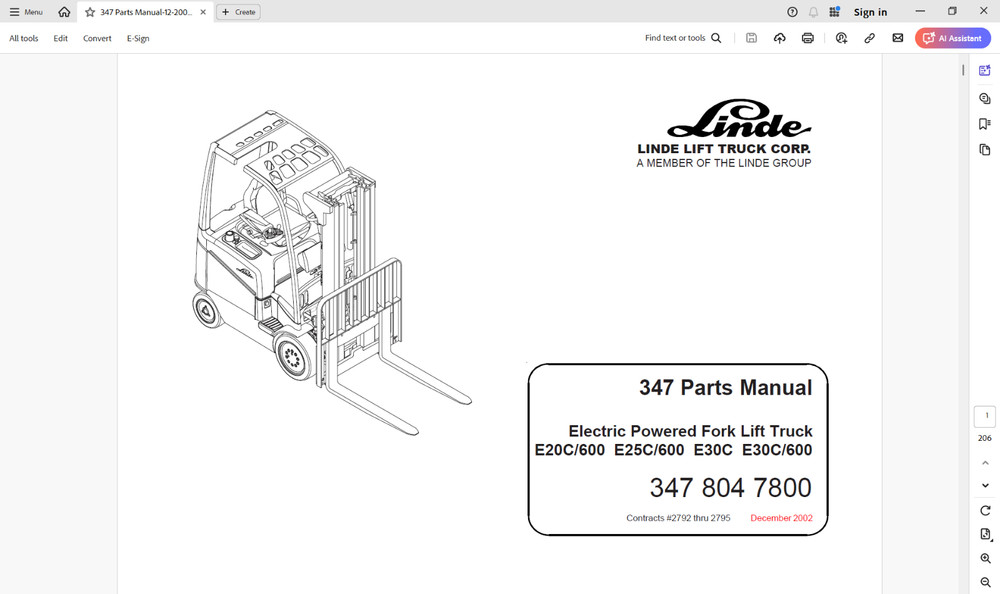Click 'Electric Powered Fork Lift Truck' text
The image size is (1000, 594).
pos(690,431)
